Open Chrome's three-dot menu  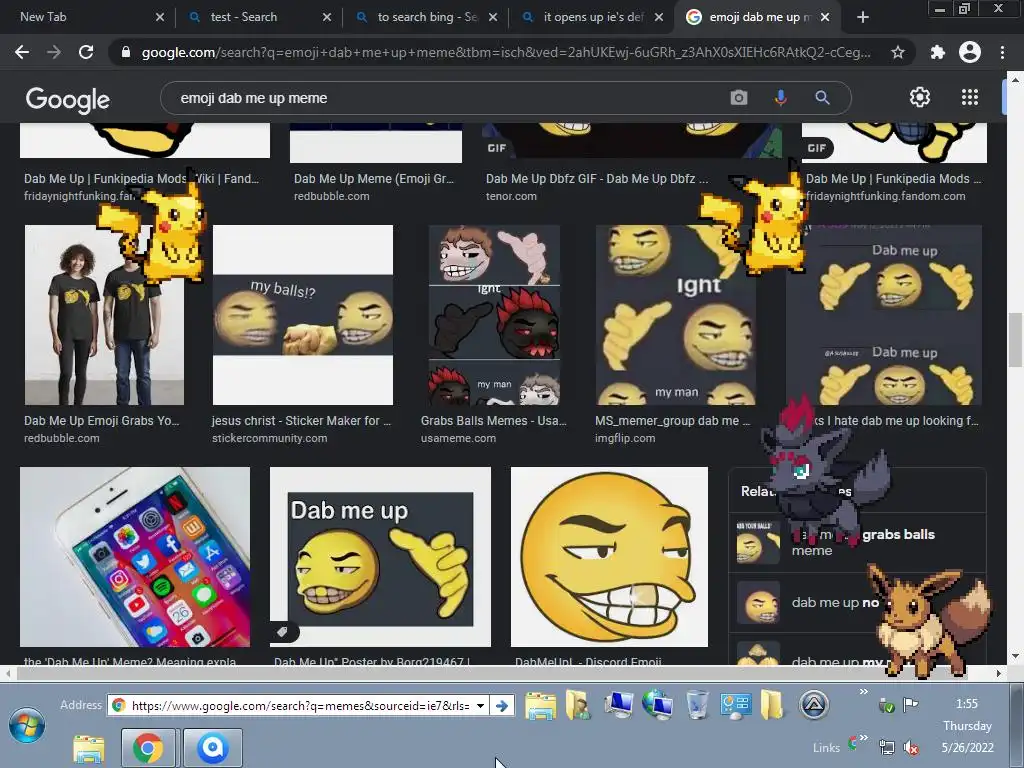[1002, 52]
